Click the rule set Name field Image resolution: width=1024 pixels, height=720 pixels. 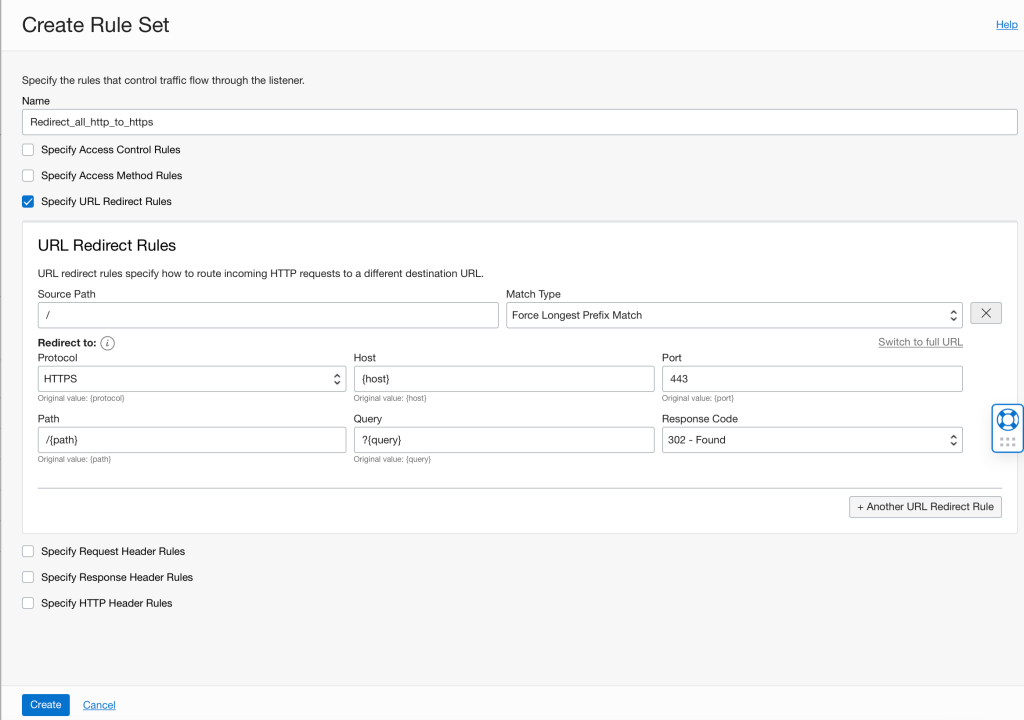[x=519, y=122]
